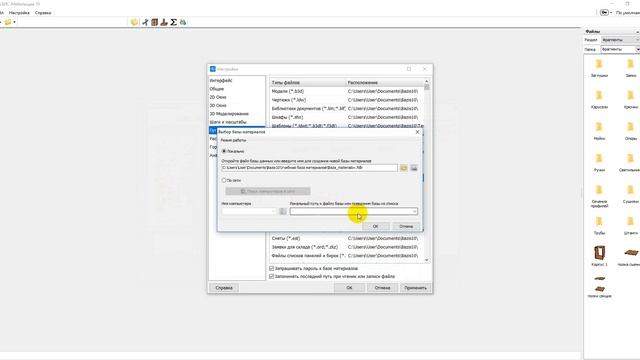Screen dimensions: 640x360
Task: Select the По сети radio button
Action: pos(224,180)
